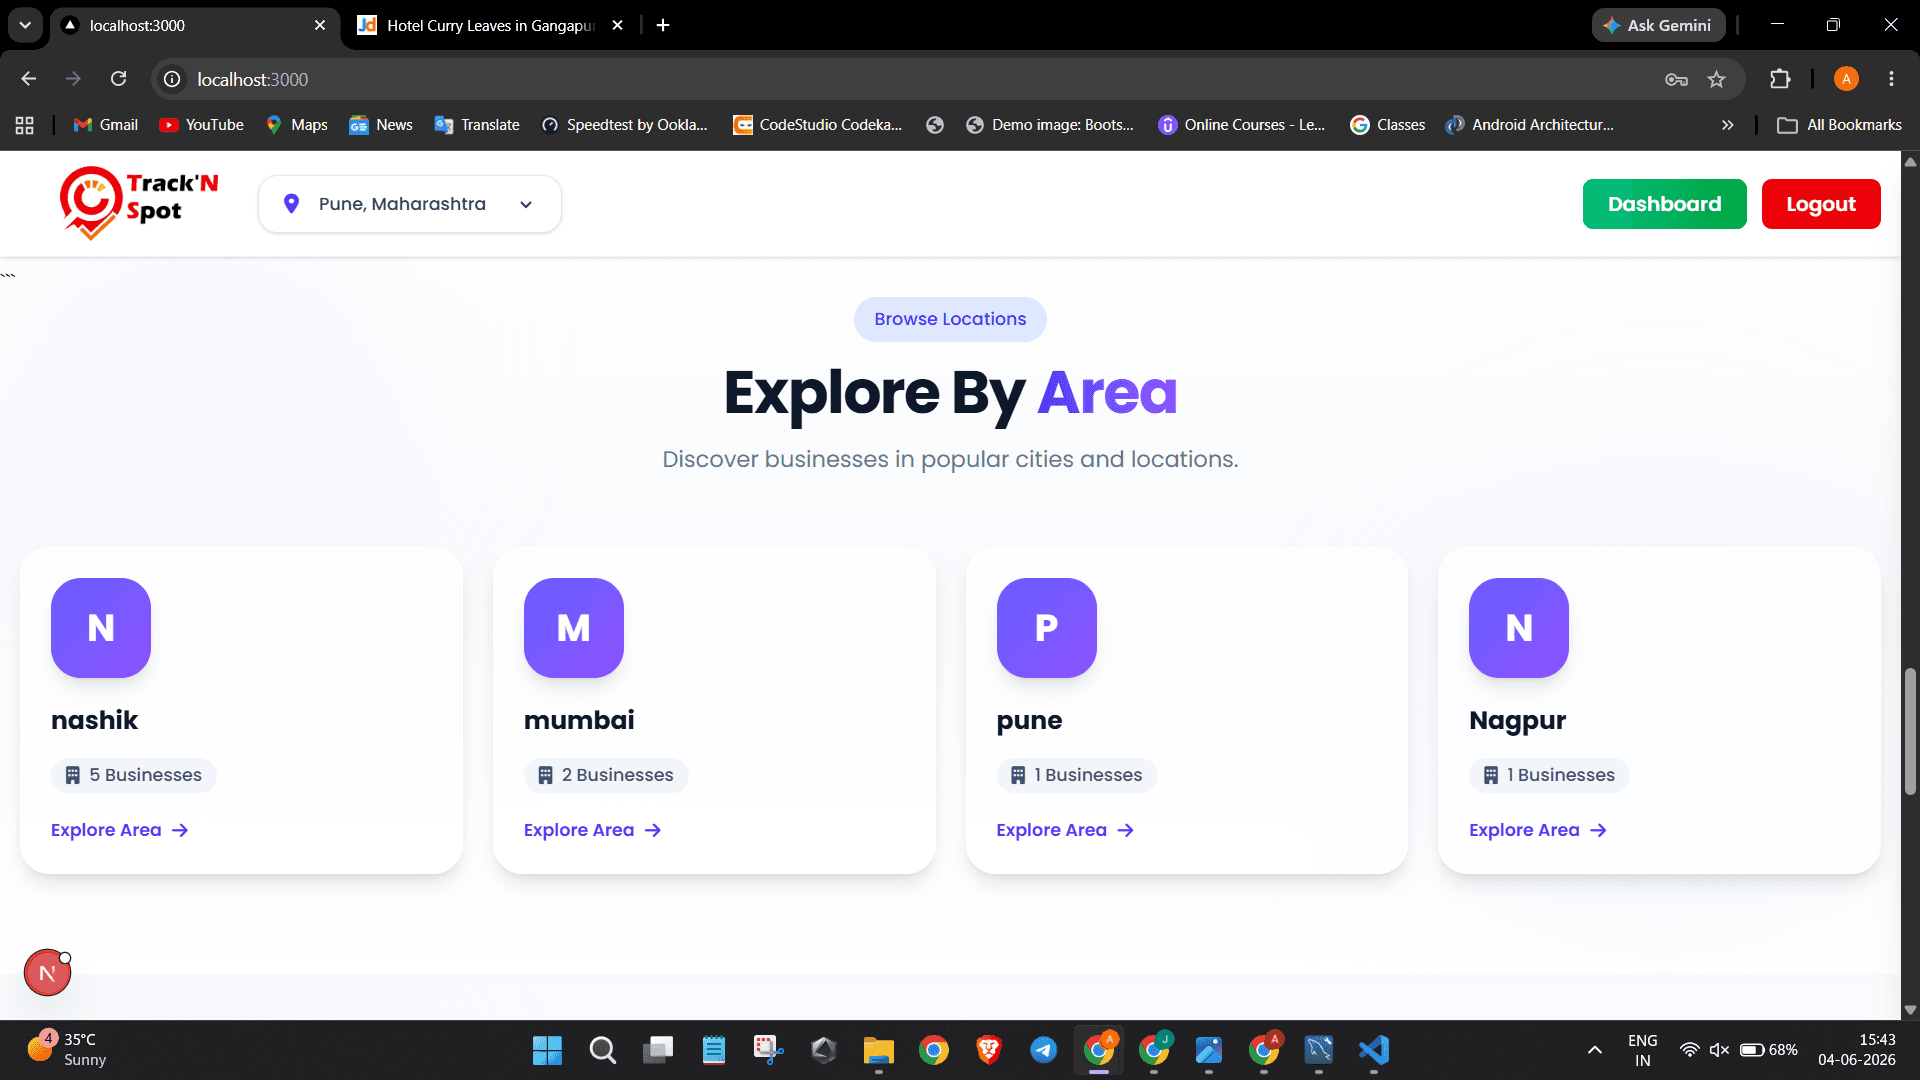Click the 5 Businesses badge on nashik
This screenshot has height=1080, width=1920.
pyautogui.click(x=134, y=775)
